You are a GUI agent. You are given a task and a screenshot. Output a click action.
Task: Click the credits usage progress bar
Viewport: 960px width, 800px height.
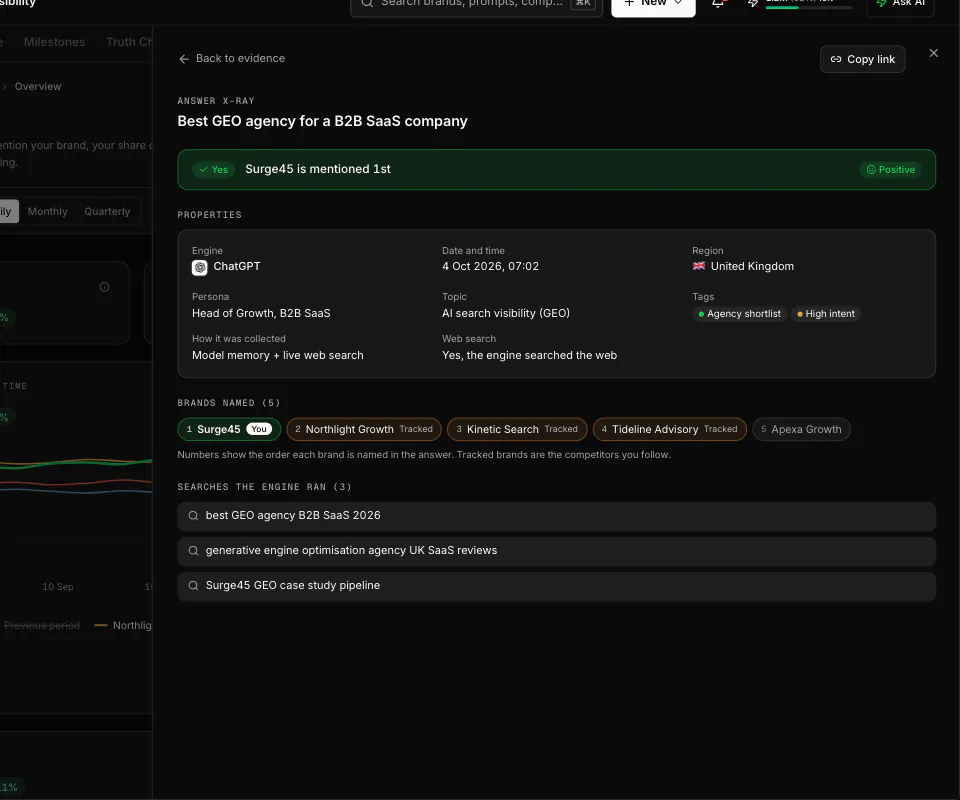pos(809,7)
